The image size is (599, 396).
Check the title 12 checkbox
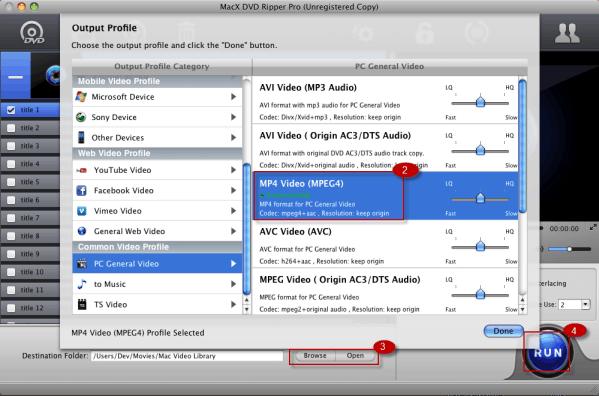tap(11, 308)
